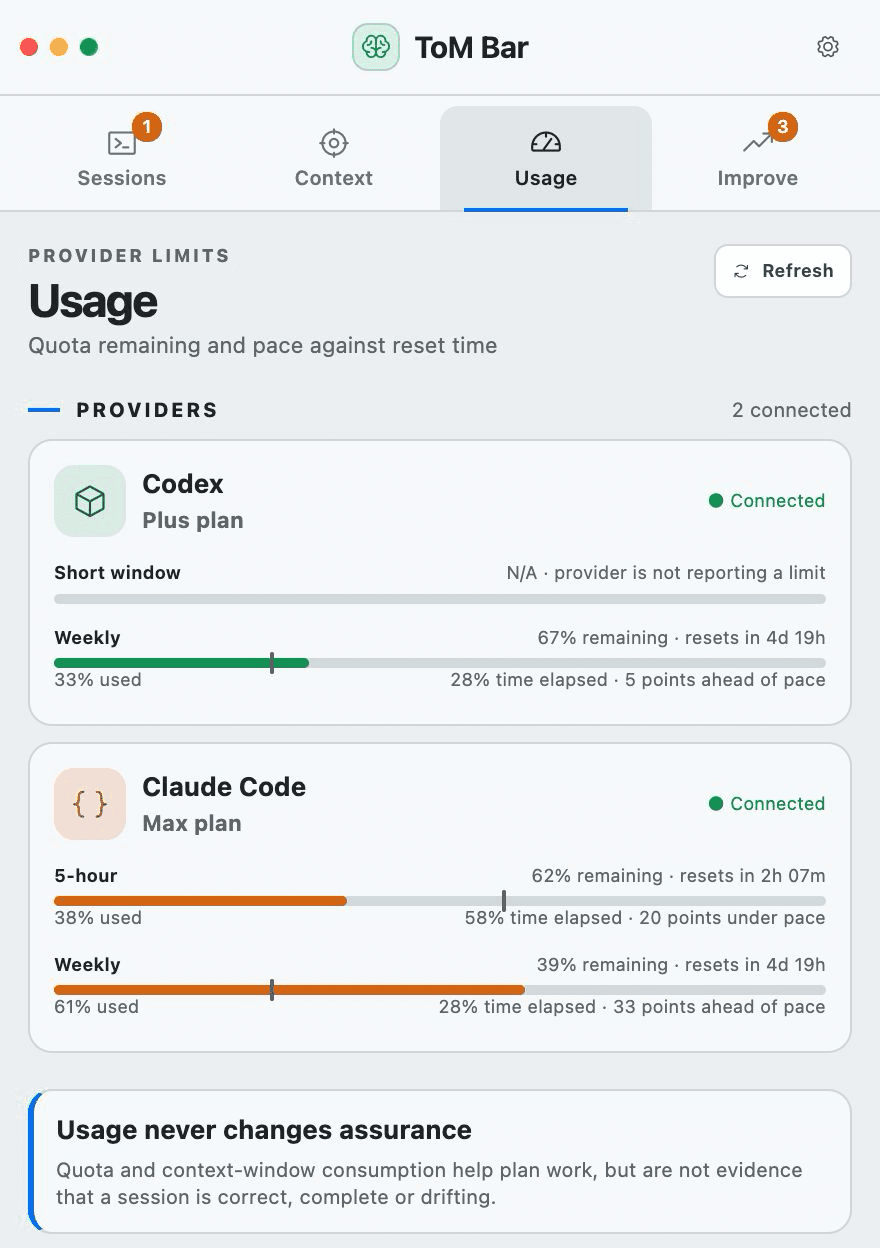Click the '61% used' value
This screenshot has height=1248, width=880.
pyautogui.click(x=96, y=1007)
